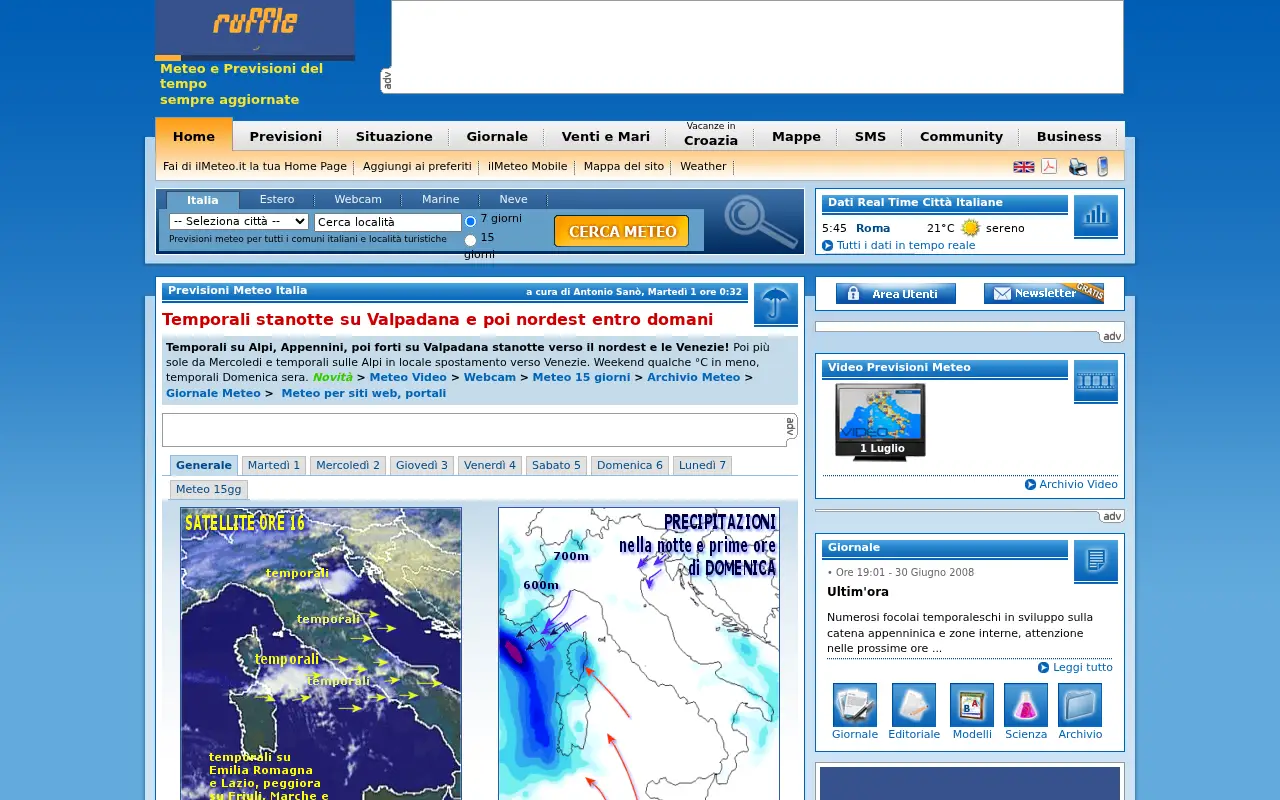
Task: Open the Seleziona città dropdown
Action: pyautogui.click(x=239, y=221)
